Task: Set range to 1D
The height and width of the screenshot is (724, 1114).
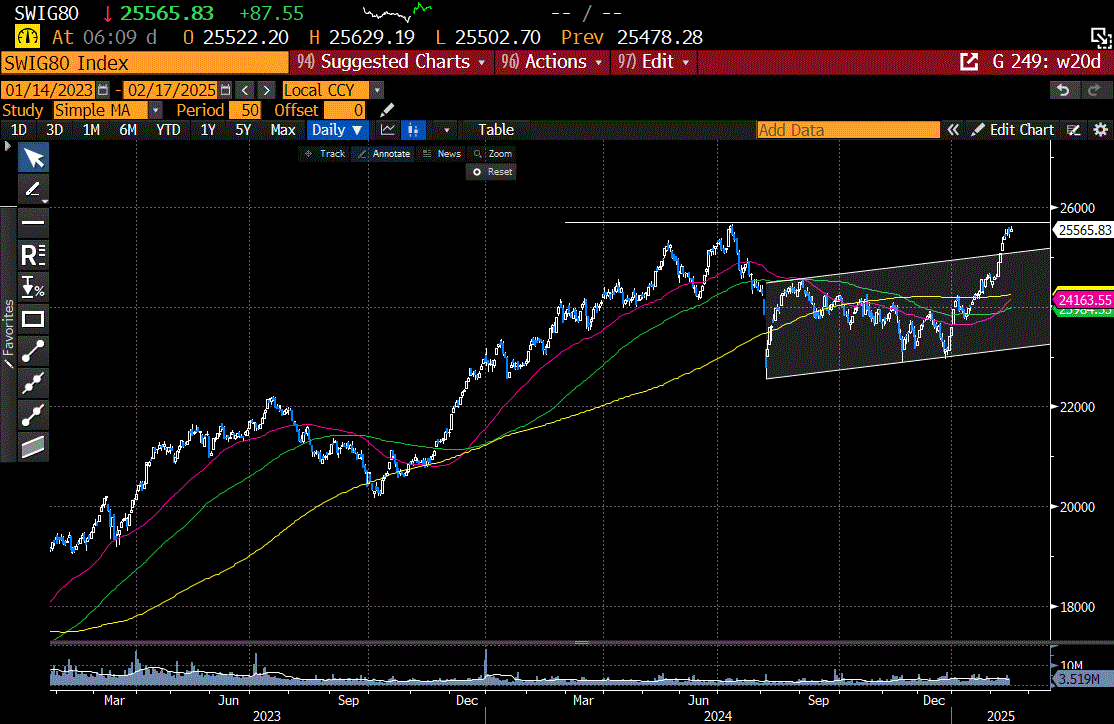Action: tap(18, 130)
